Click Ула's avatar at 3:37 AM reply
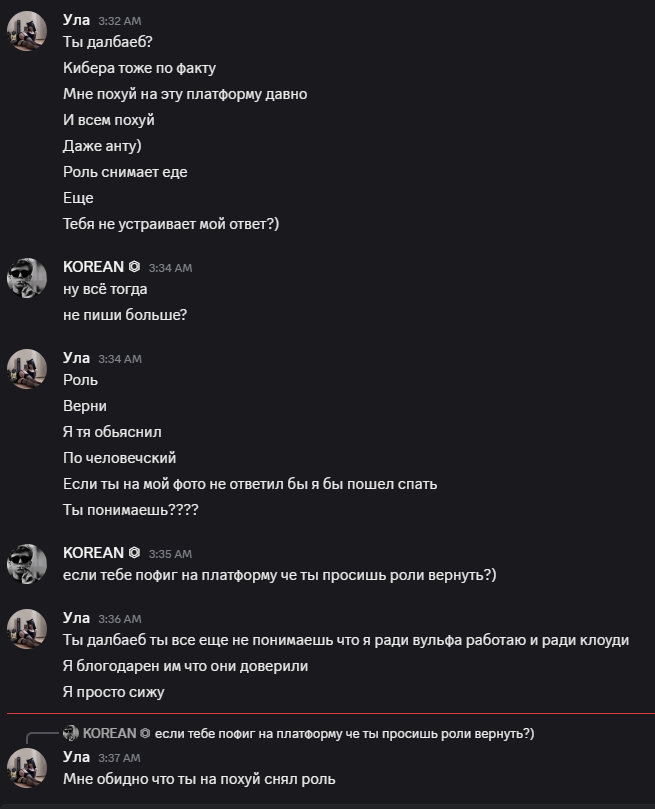The height and width of the screenshot is (809, 655). [x=27, y=768]
